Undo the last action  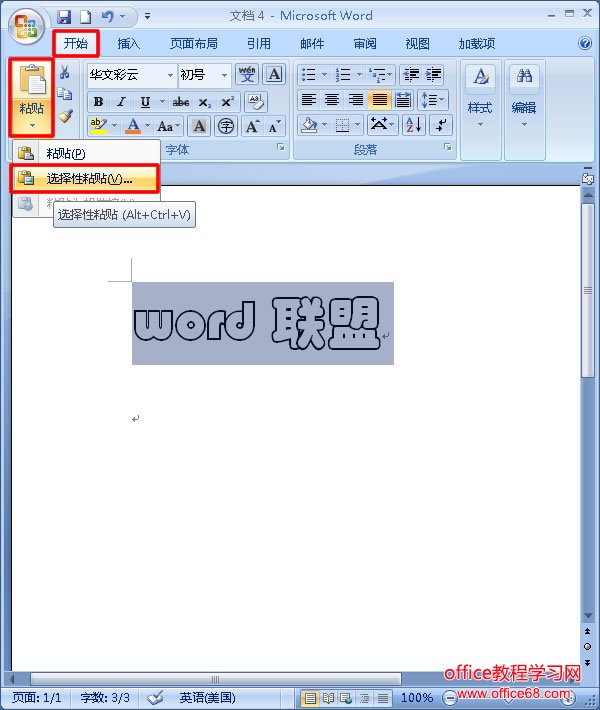[107, 17]
